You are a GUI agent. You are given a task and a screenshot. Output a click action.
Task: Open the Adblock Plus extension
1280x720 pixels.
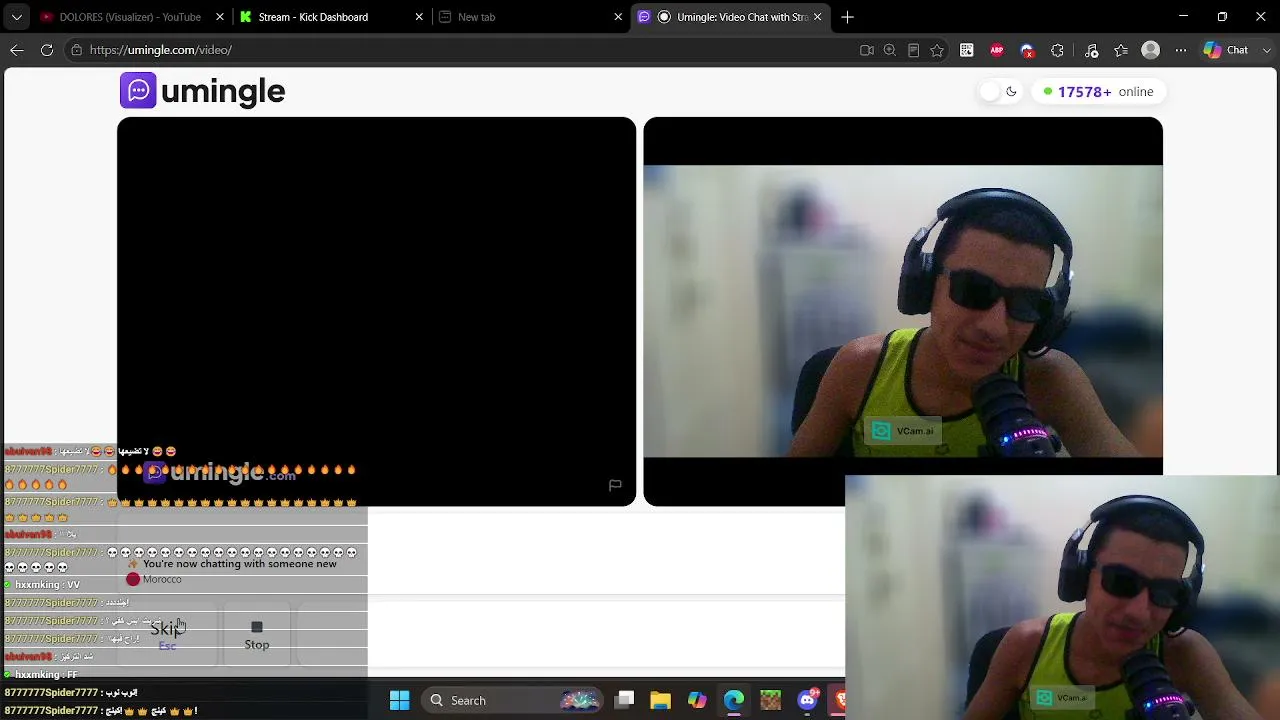pos(997,50)
